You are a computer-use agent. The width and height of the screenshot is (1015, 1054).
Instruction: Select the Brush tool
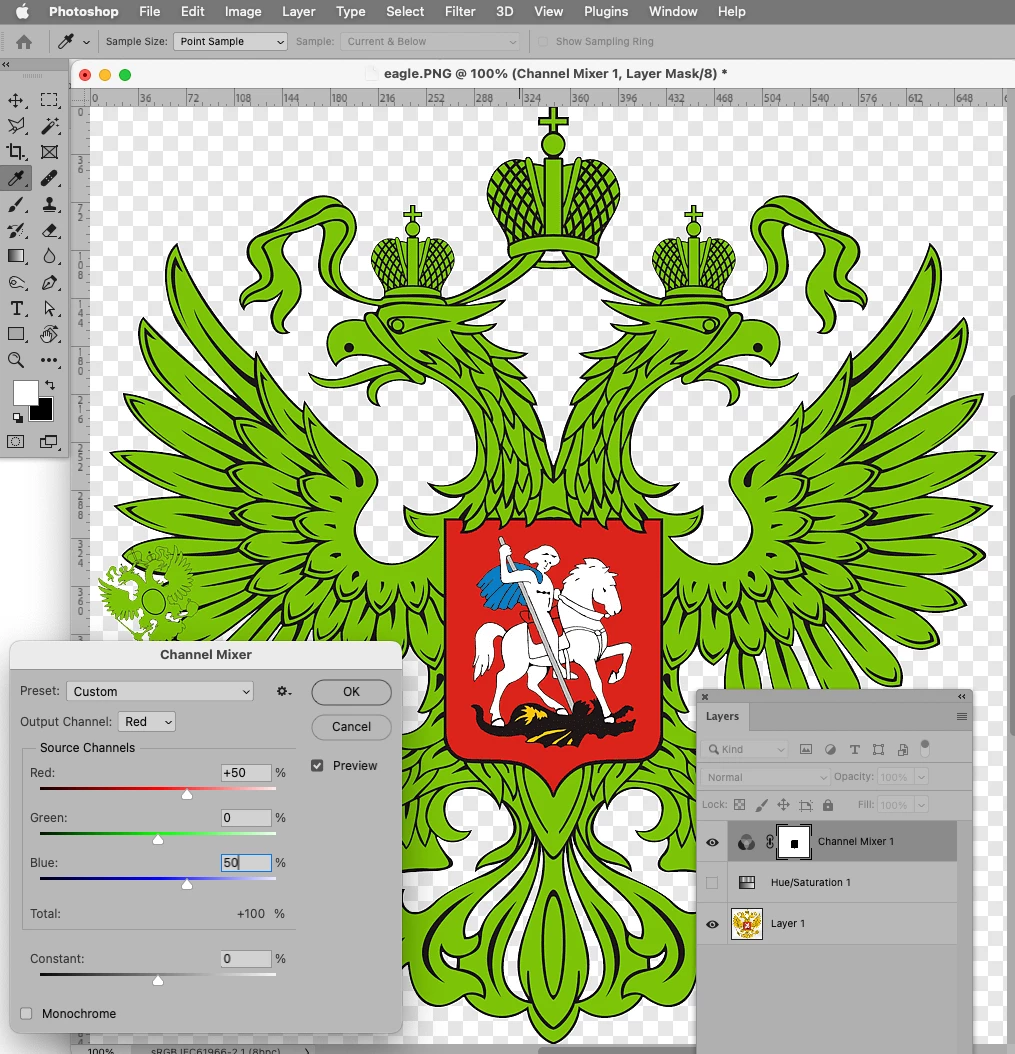(x=16, y=204)
